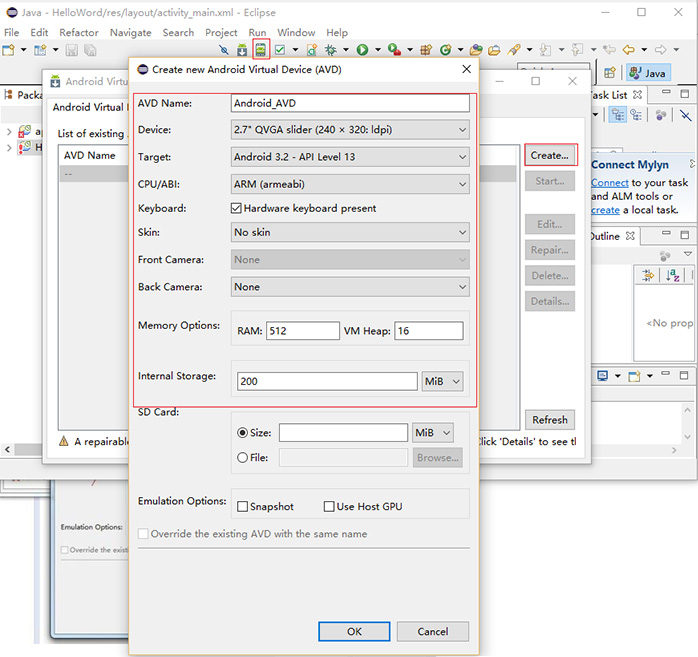Open the Skin selection dropdown
Viewport: 698px width, 657px height.
[x=349, y=233]
